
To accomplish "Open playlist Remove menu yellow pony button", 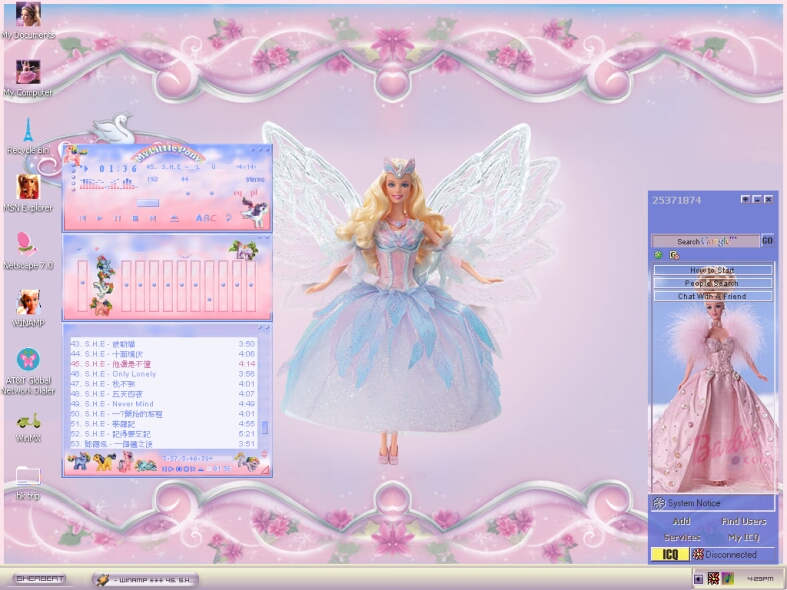I will click(x=103, y=462).
